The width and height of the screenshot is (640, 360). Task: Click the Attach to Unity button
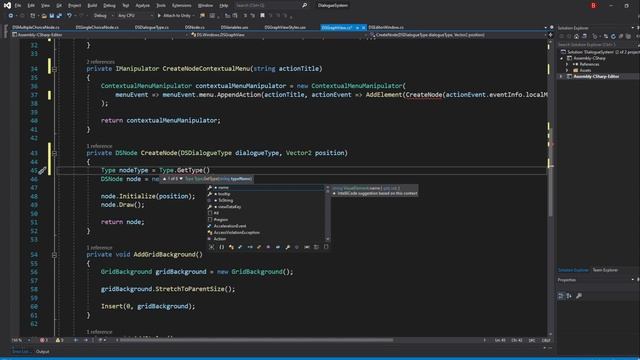point(176,16)
